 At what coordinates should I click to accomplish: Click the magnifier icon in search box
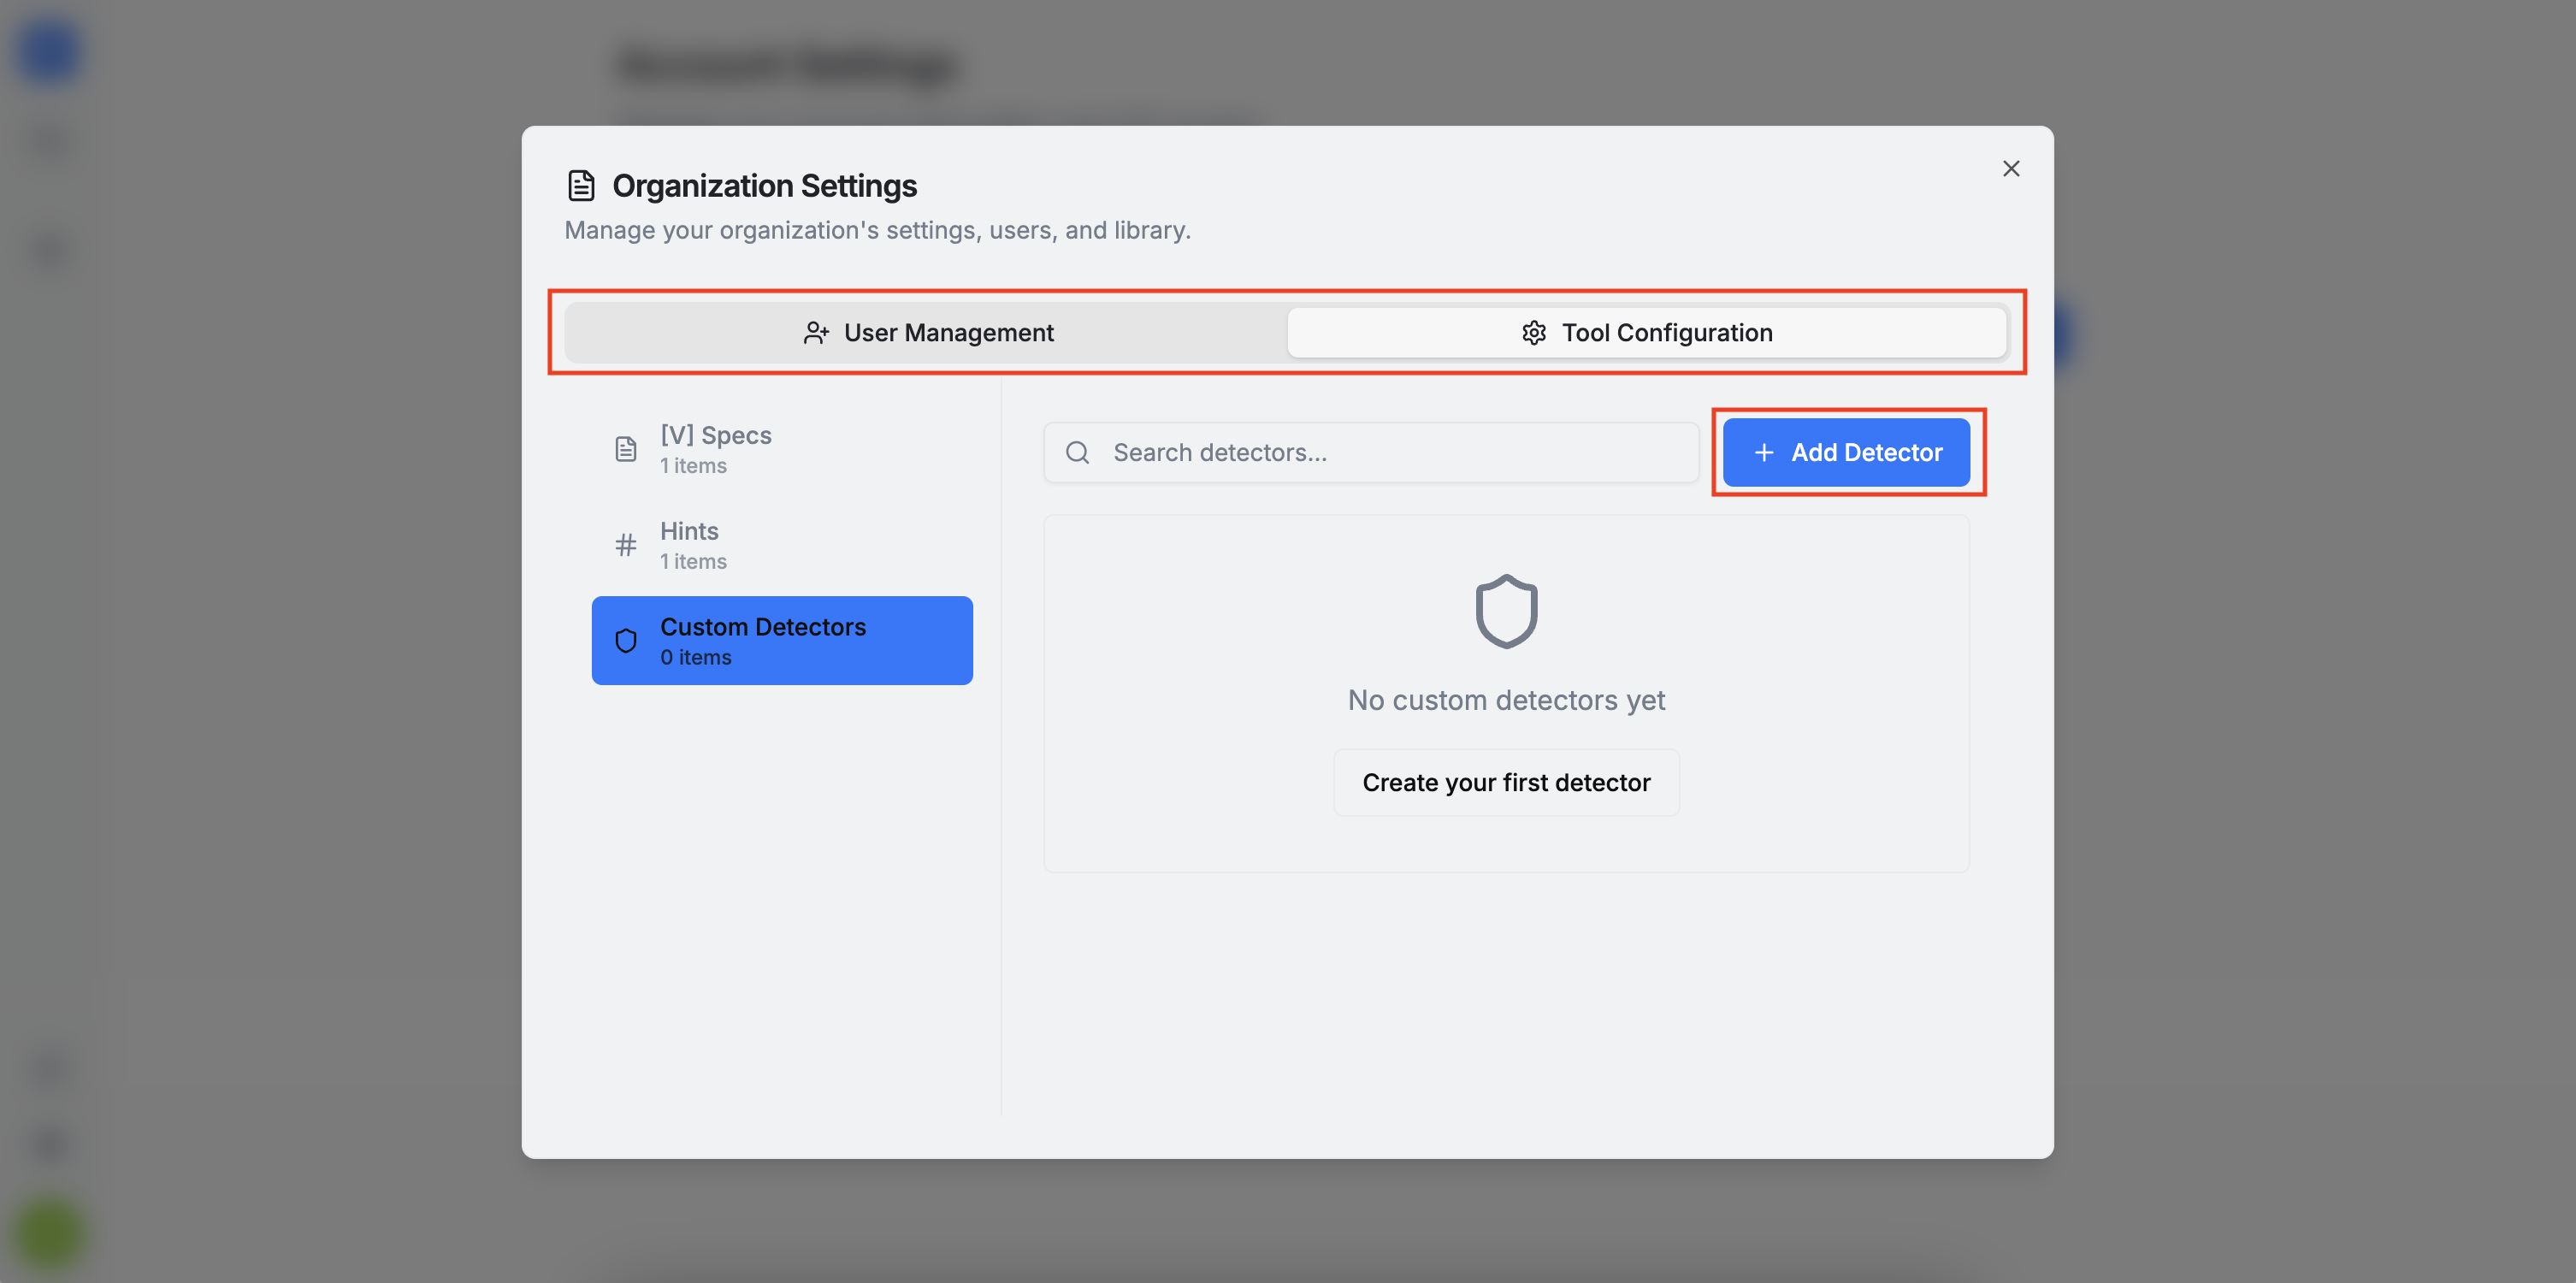coord(1077,453)
